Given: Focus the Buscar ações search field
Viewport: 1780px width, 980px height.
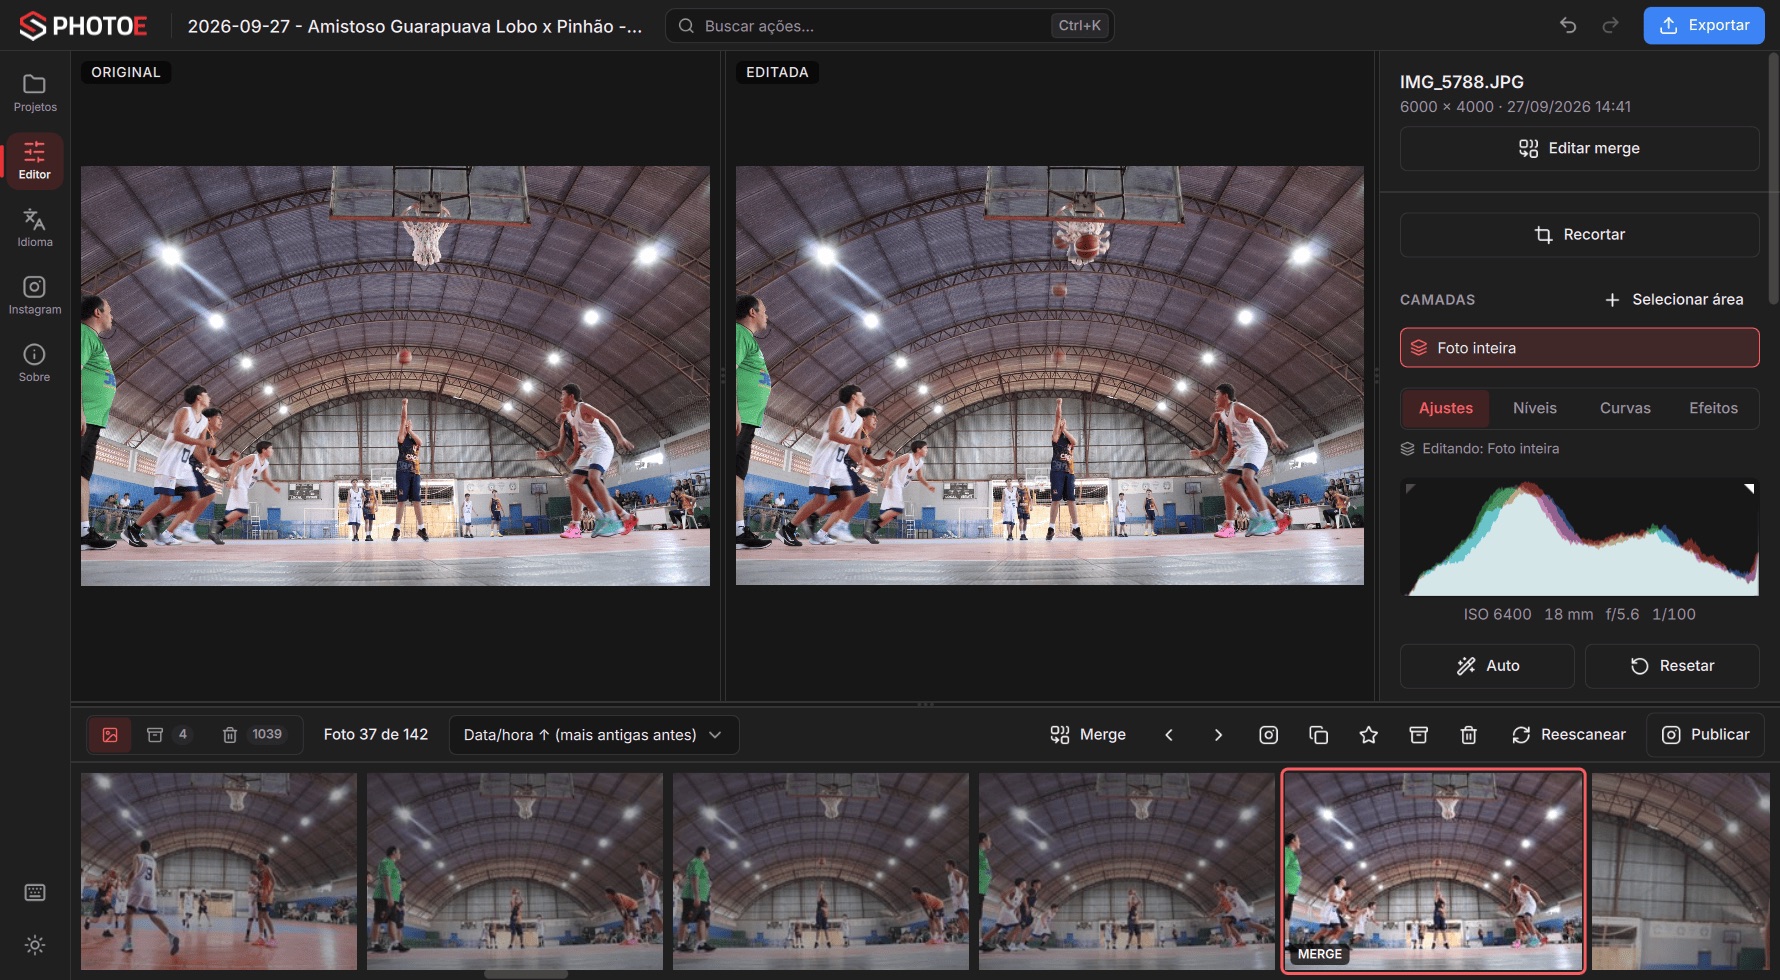Looking at the screenshot, I should [x=889, y=26].
